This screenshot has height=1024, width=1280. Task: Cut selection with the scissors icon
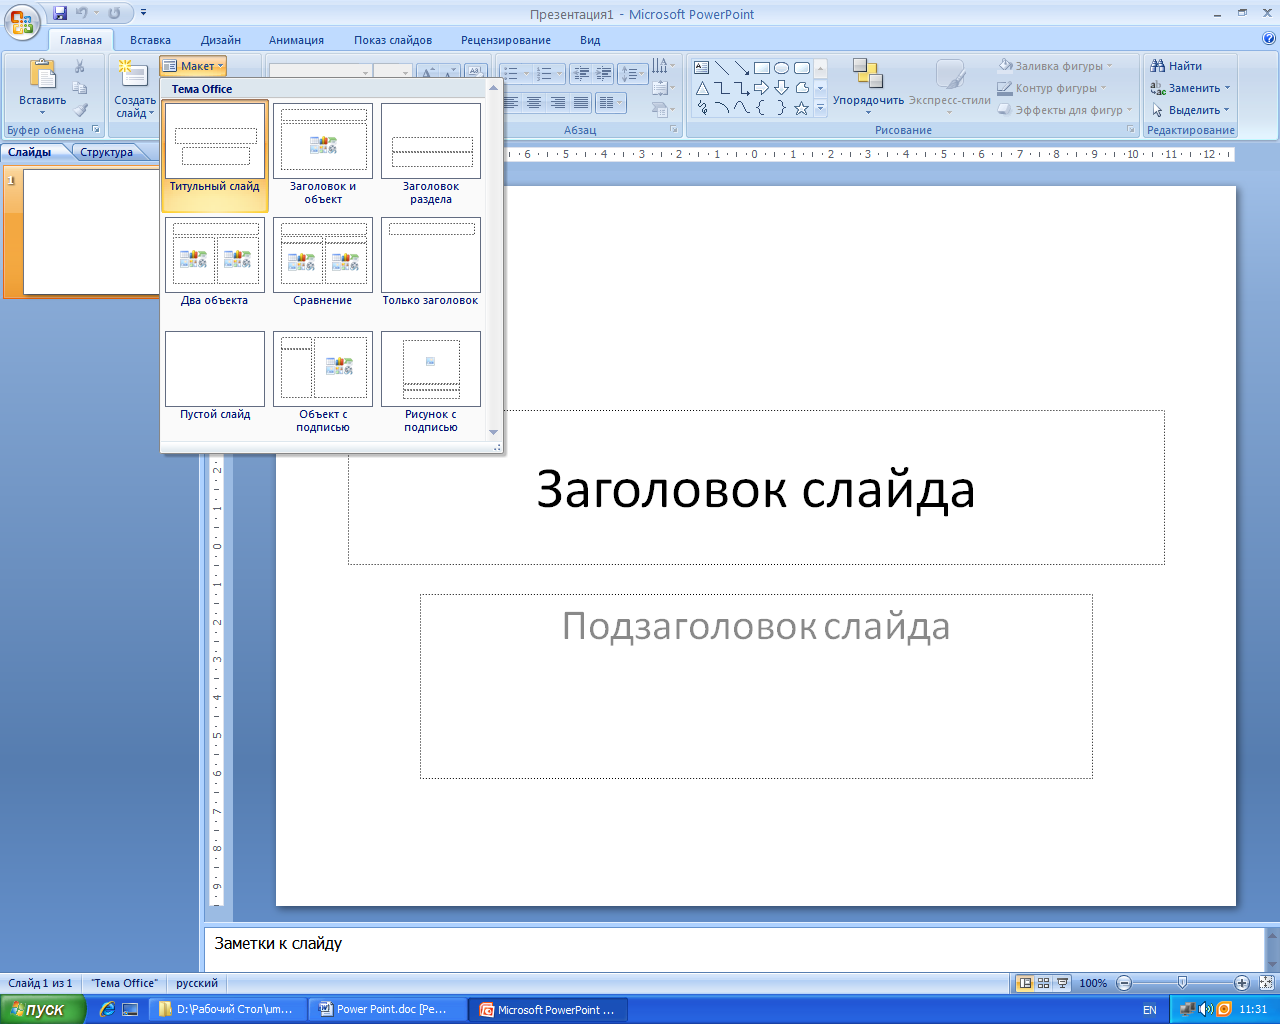[80, 66]
